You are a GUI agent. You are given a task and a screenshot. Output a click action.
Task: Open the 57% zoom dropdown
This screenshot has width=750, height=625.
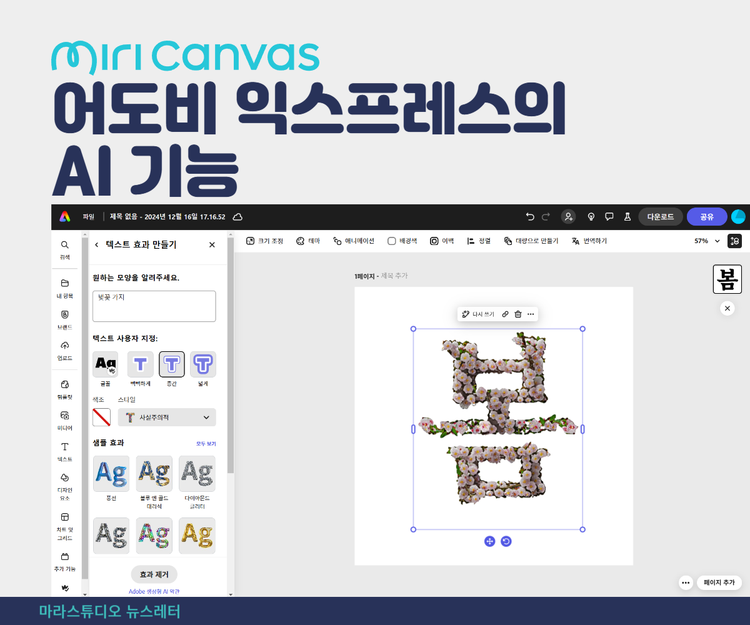pos(707,241)
